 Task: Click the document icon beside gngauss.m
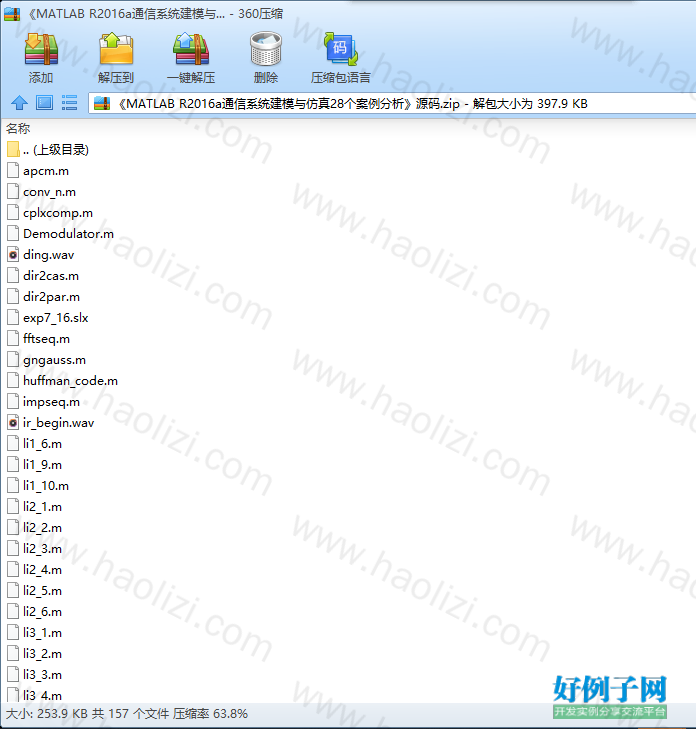click(13, 360)
